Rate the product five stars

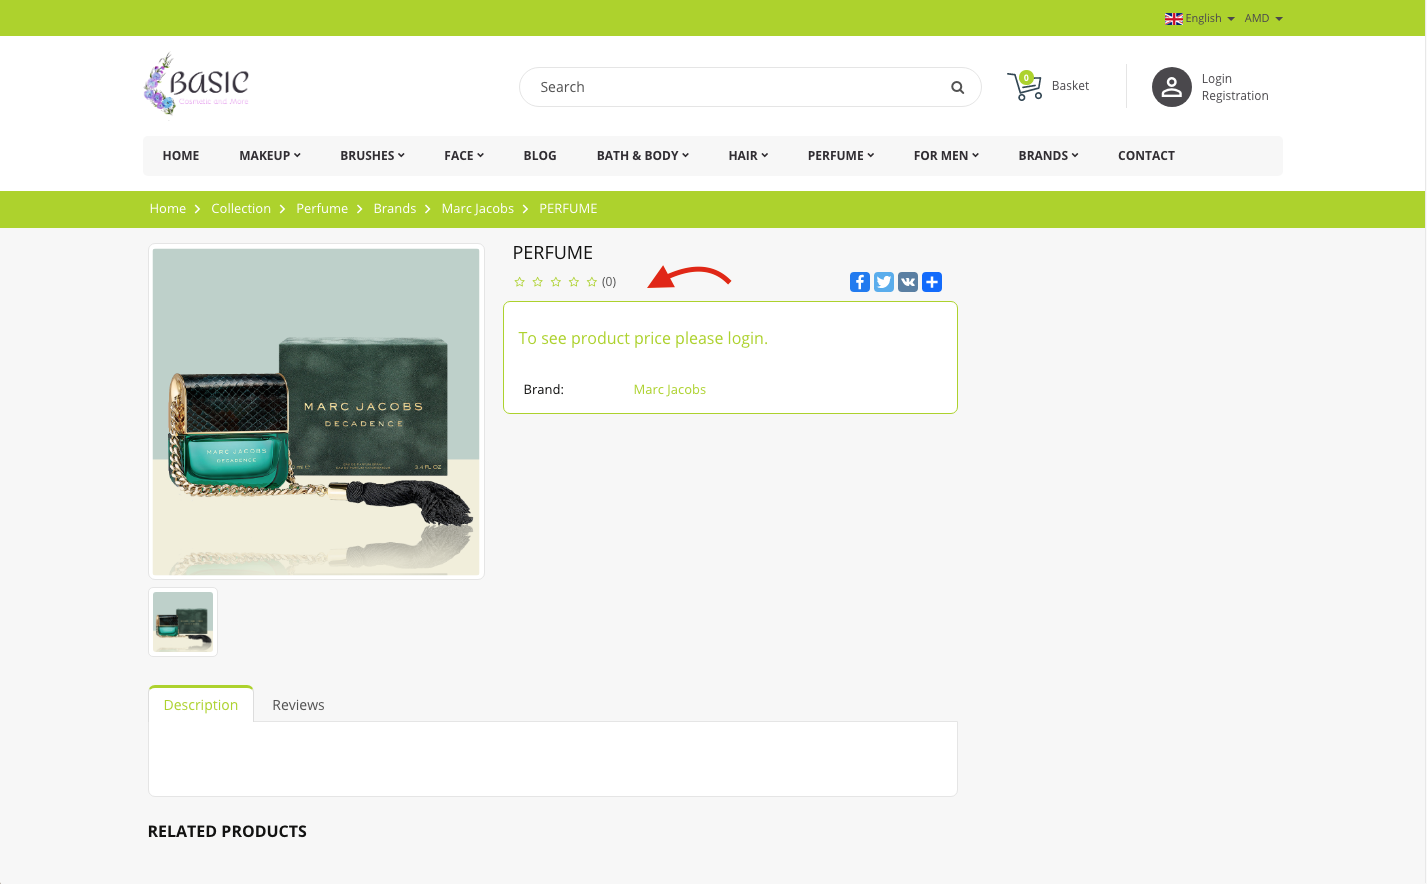pyautogui.click(x=592, y=282)
